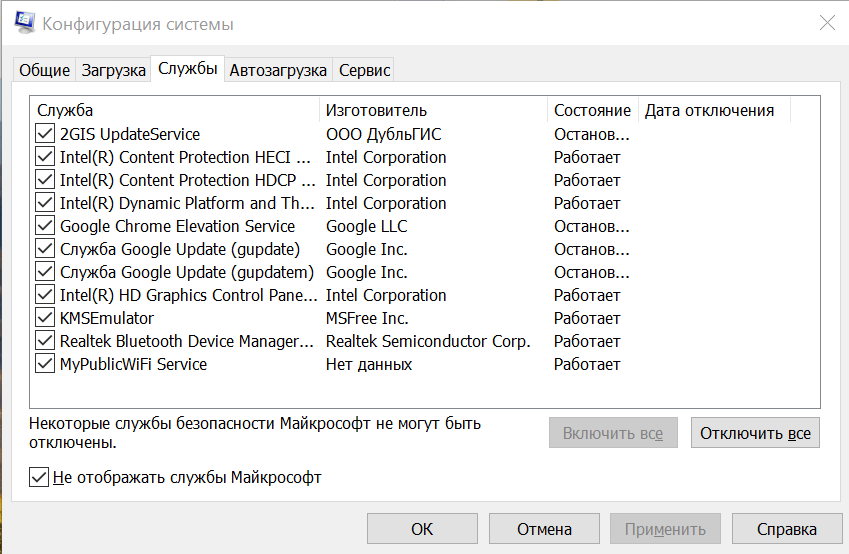The height and width of the screenshot is (554, 849).
Task: Open the Сервис tab
Action: point(364,70)
